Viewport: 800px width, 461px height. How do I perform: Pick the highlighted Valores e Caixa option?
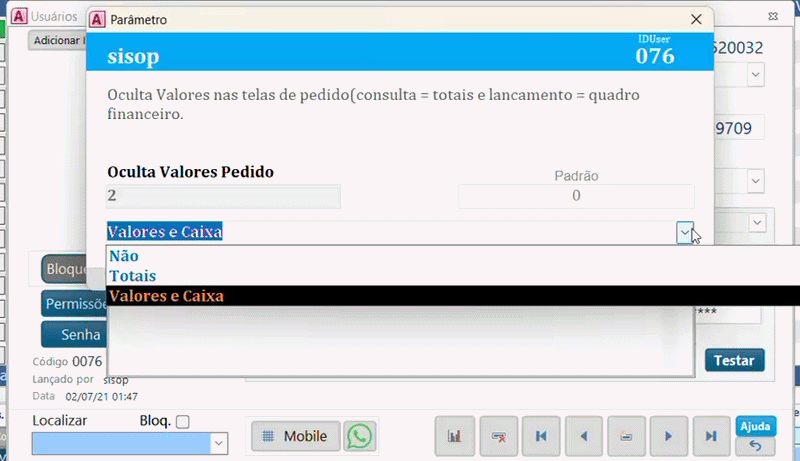[x=166, y=296]
